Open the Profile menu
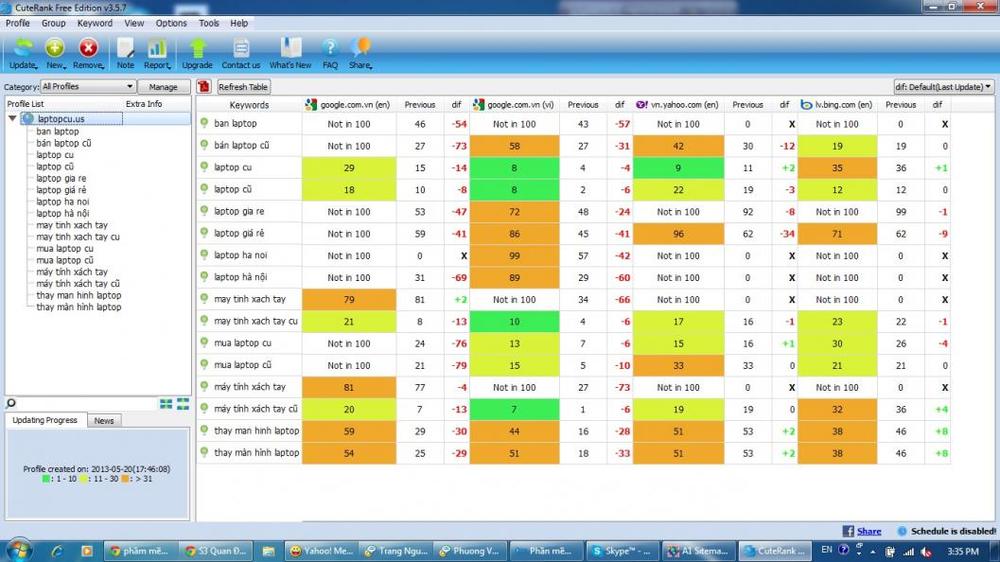This screenshot has height=562, width=1000. (x=18, y=23)
